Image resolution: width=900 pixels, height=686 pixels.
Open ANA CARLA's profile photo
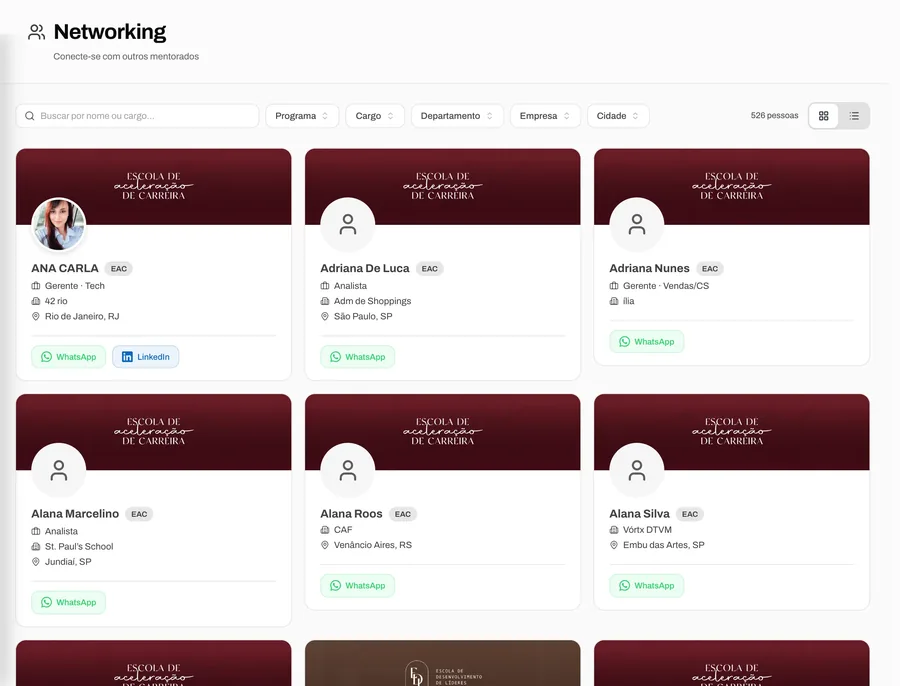(59, 224)
